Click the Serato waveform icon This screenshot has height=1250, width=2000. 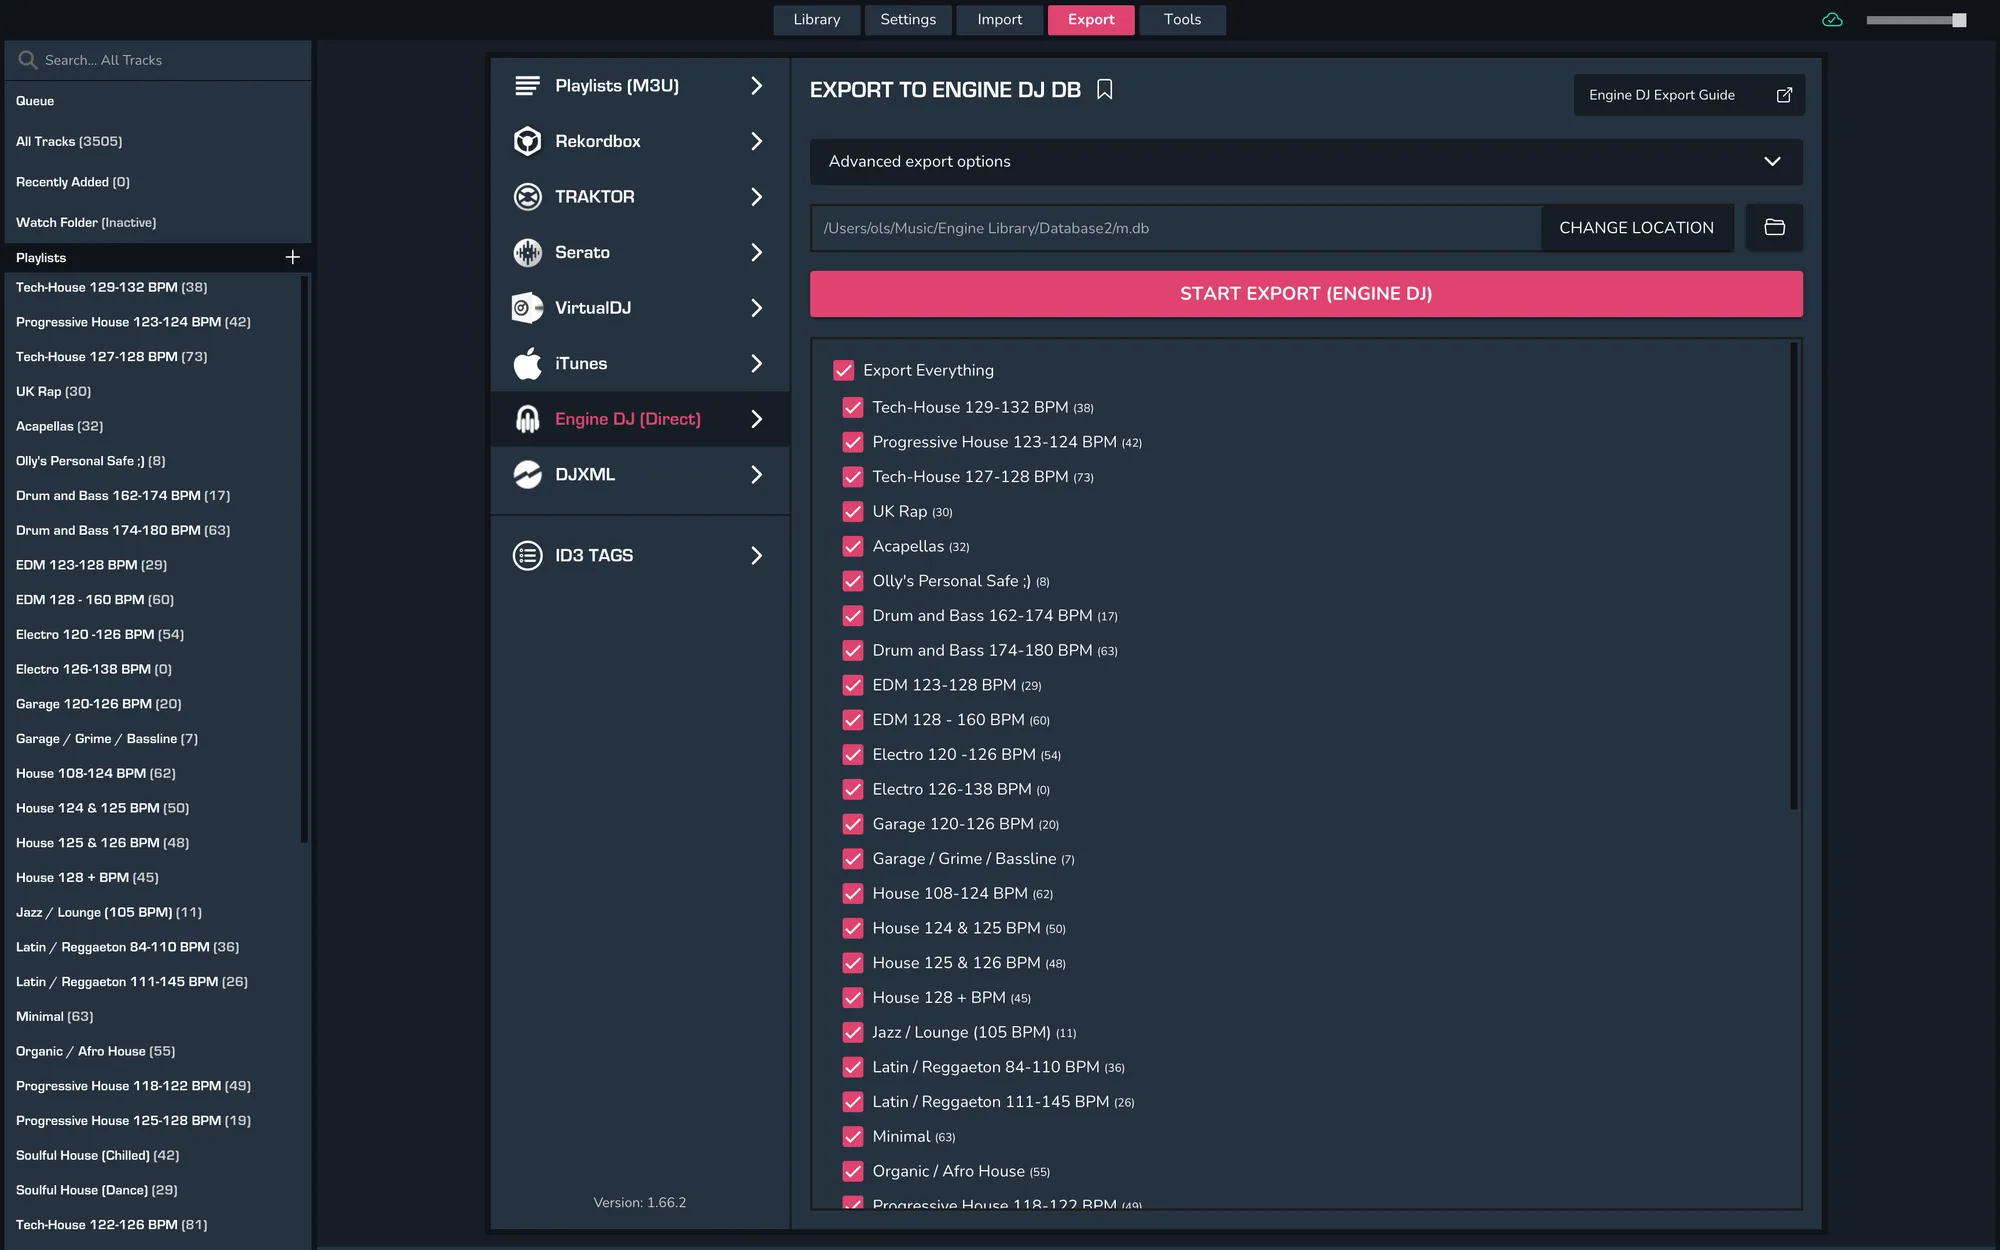(527, 253)
